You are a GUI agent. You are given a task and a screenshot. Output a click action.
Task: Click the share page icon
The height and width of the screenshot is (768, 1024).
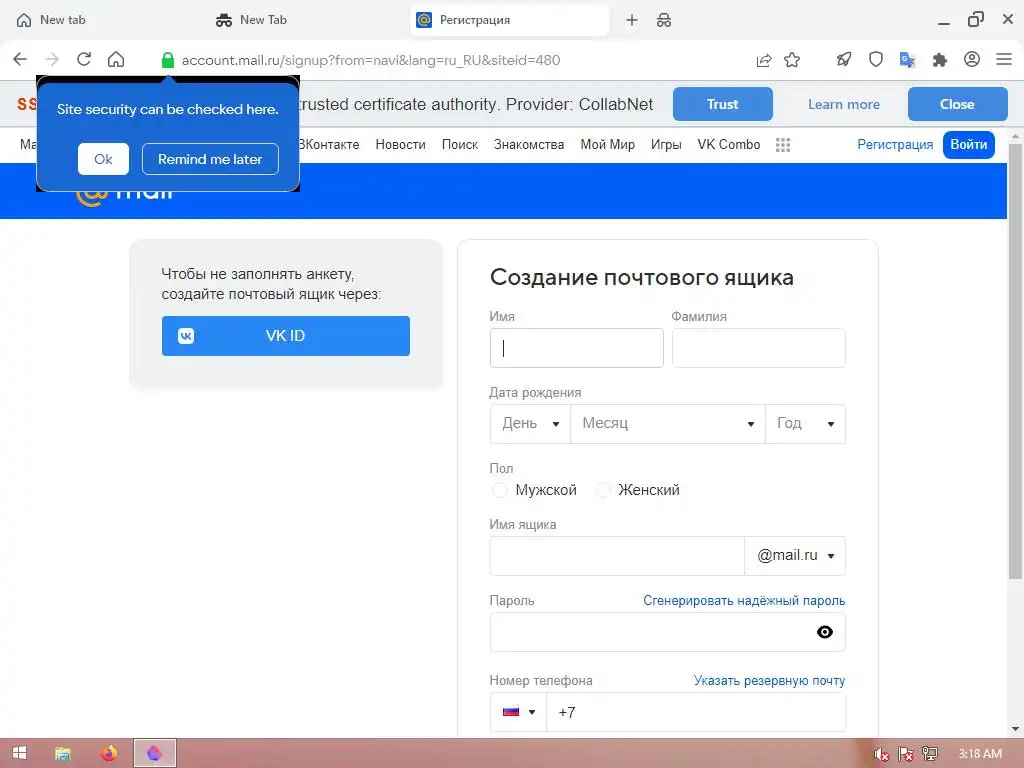tap(763, 60)
